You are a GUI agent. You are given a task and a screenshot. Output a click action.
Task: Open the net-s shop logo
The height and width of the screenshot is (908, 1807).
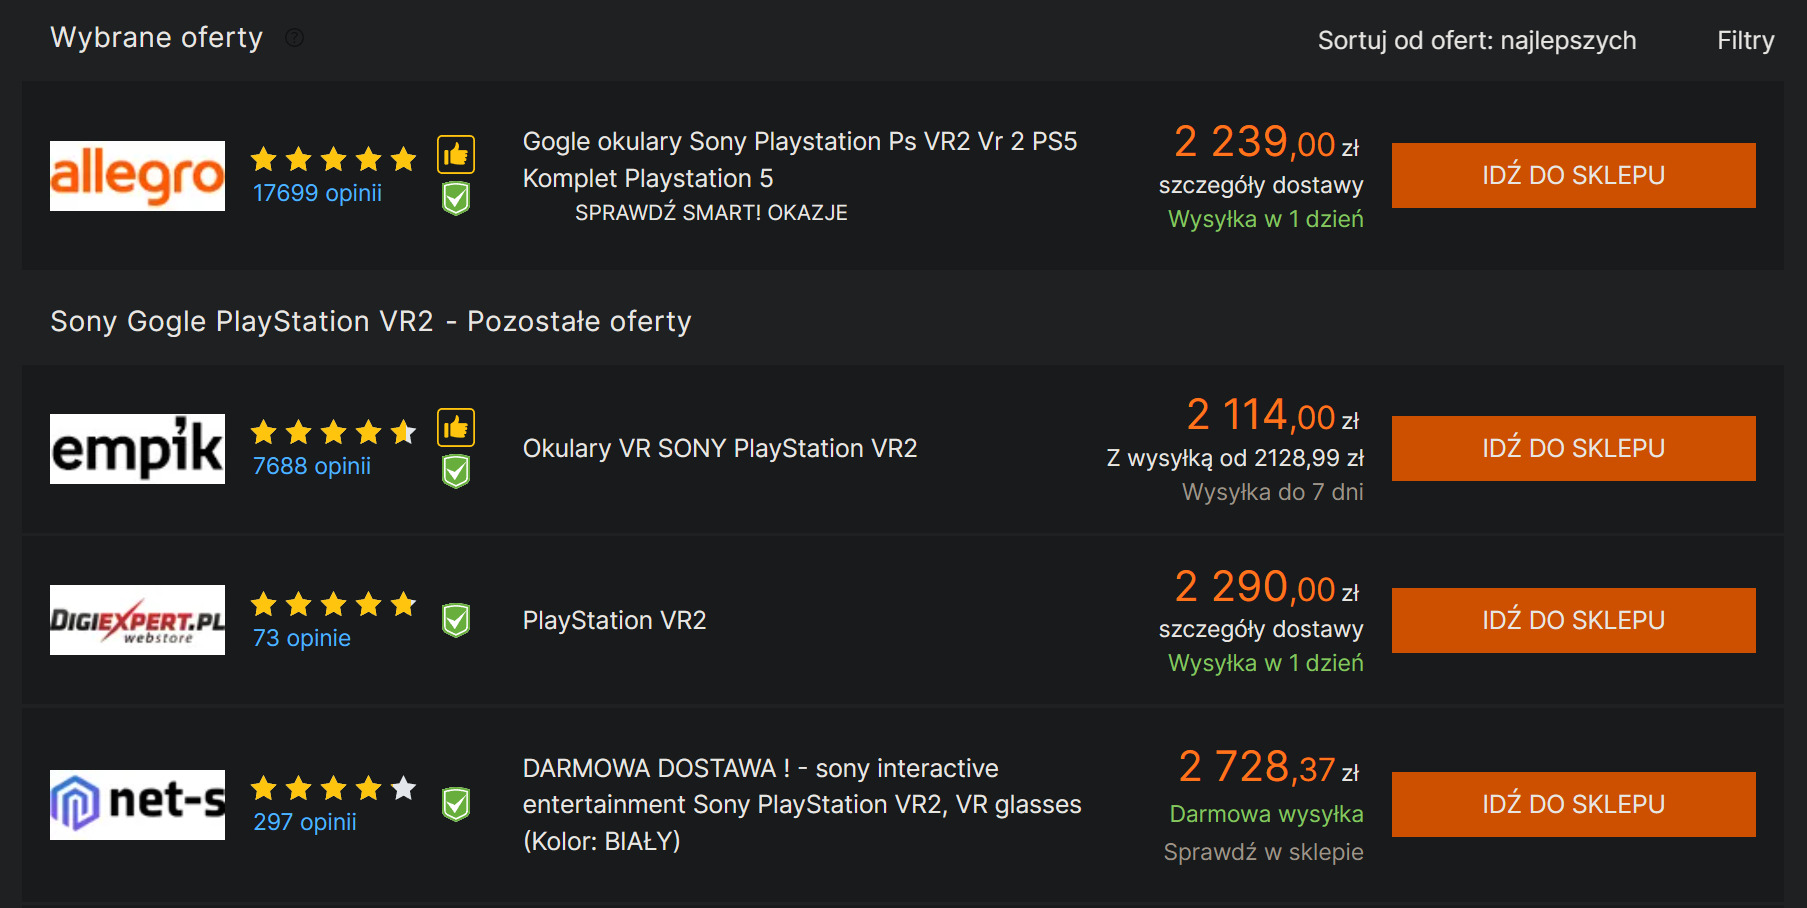(x=138, y=805)
